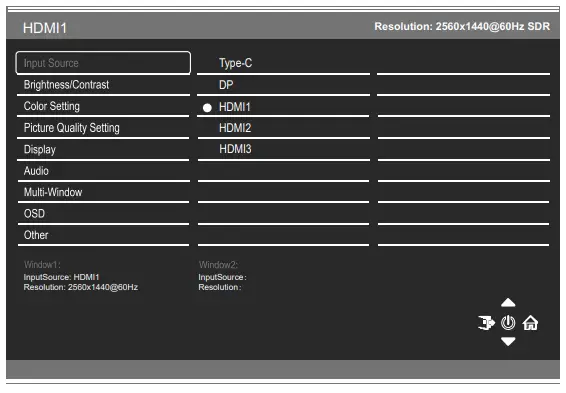The height and width of the screenshot is (393, 566).
Task: Open the OSD menu
Action: click(x=103, y=214)
